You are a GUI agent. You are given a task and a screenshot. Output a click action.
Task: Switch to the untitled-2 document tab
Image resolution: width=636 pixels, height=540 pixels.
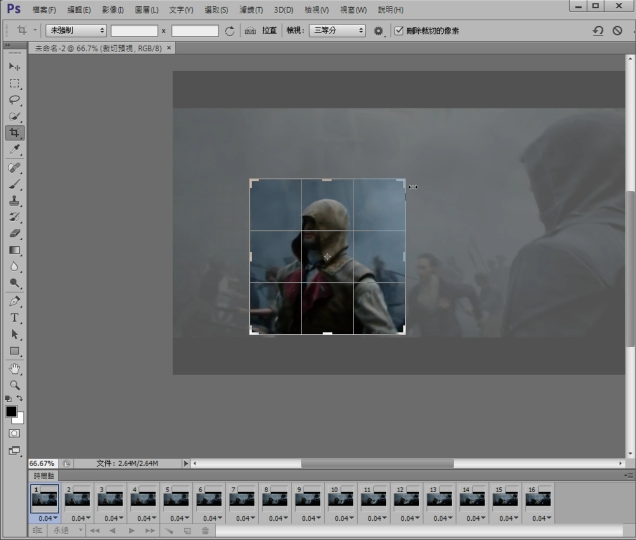tap(98, 48)
